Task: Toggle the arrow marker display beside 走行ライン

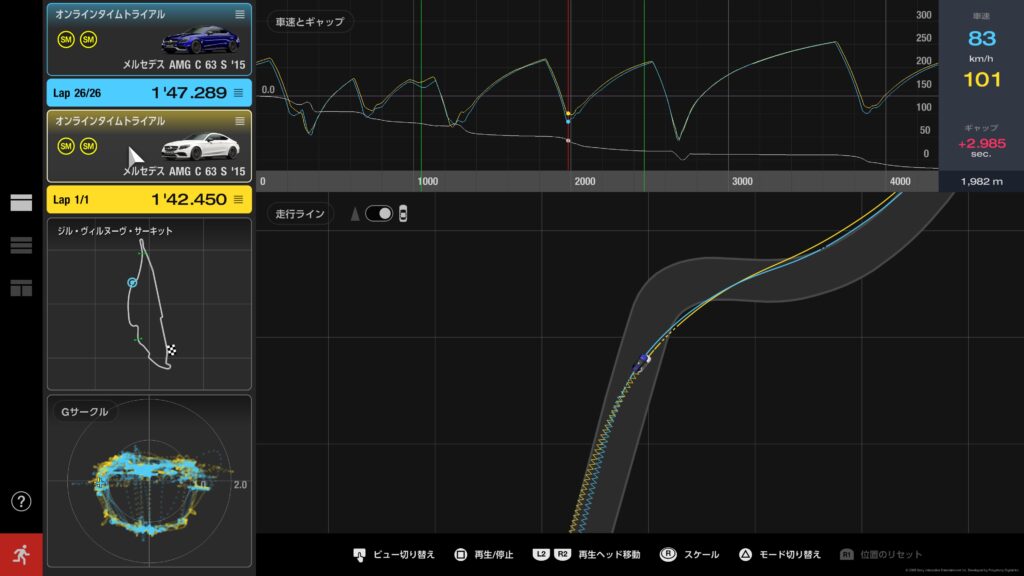Action: [354, 213]
